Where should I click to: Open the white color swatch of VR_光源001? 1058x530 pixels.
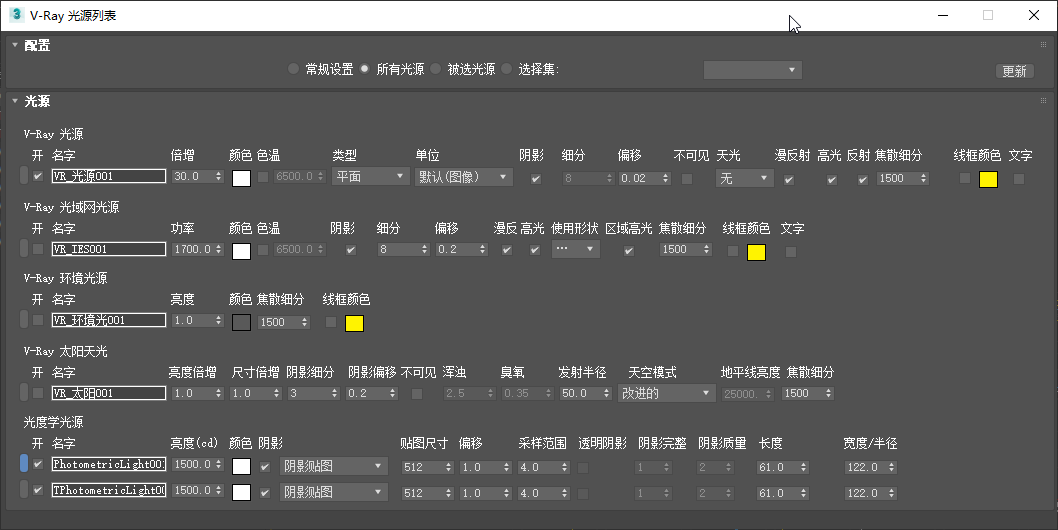(x=242, y=178)
